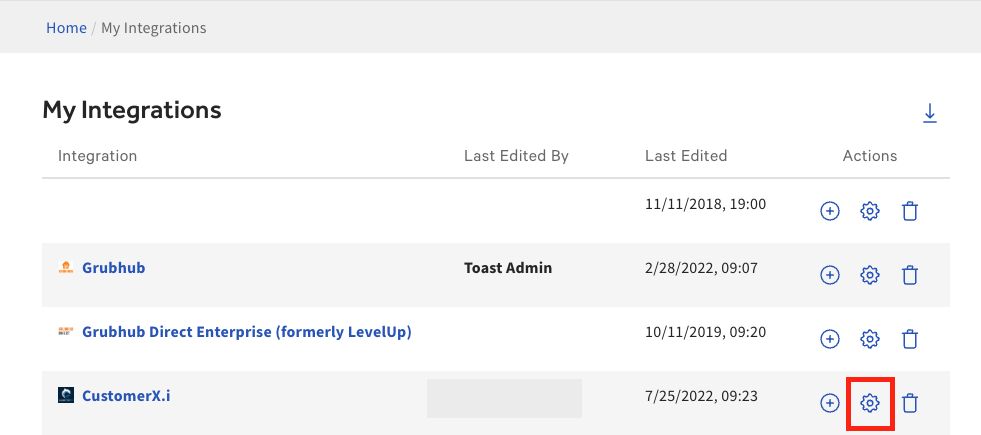981x435 pixels.
Task: Open Grubhub Direct Enterprise (formerly LevelUp) link
Action: point(246,332)
